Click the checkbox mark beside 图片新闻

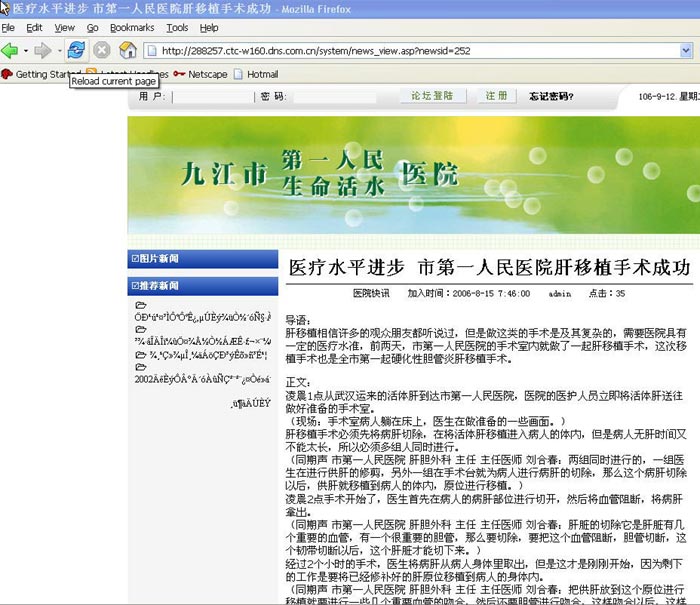(x=135, y=259)
